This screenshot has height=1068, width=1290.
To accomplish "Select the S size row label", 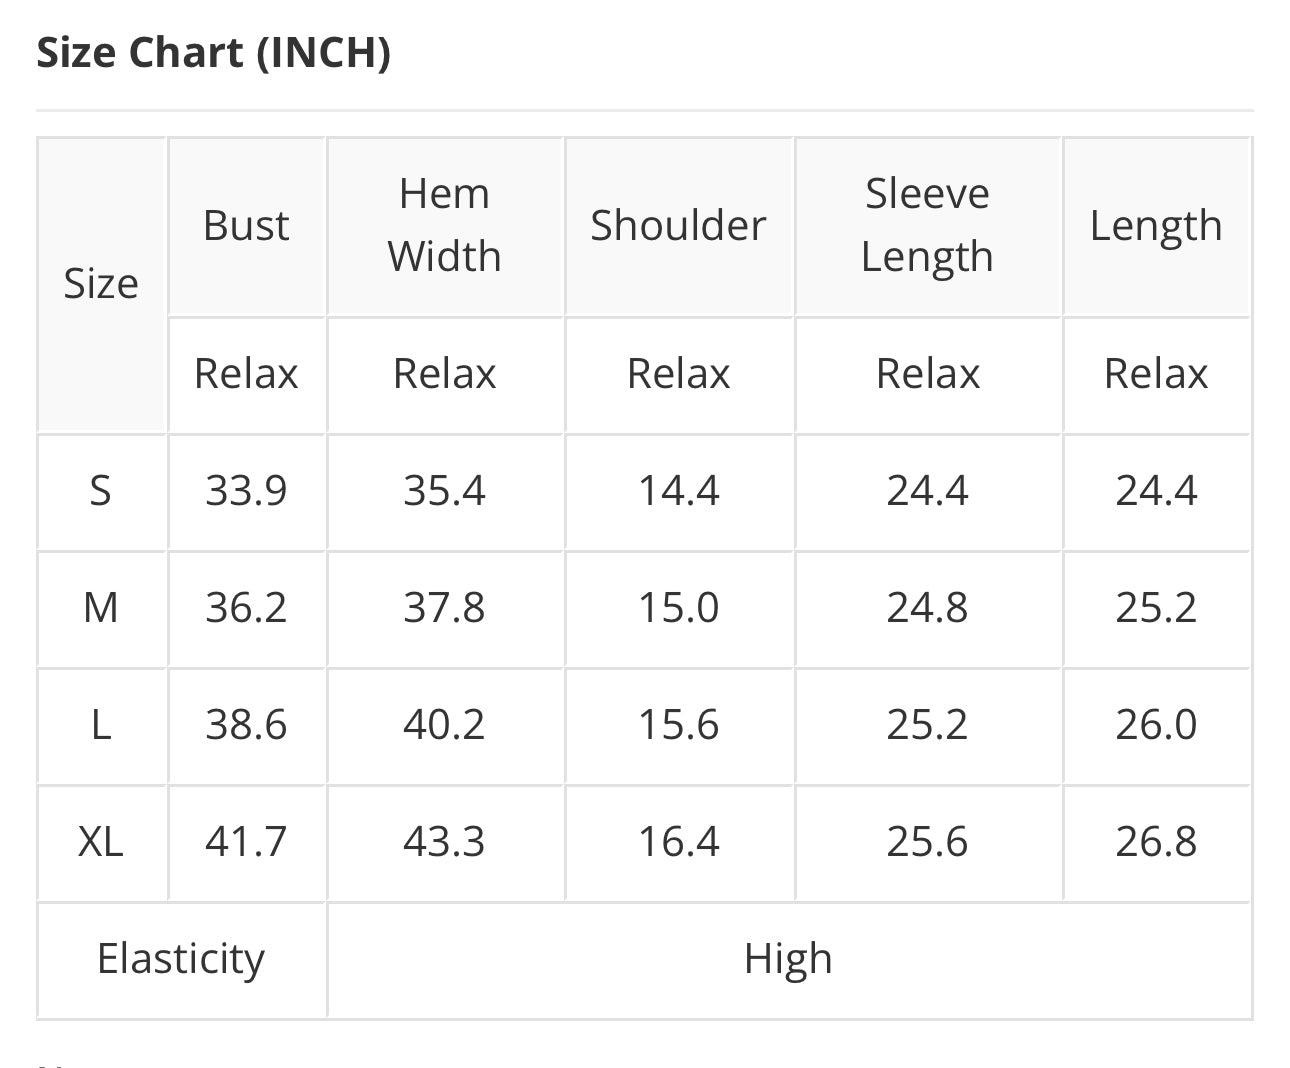I will click(x=101, y=491).
